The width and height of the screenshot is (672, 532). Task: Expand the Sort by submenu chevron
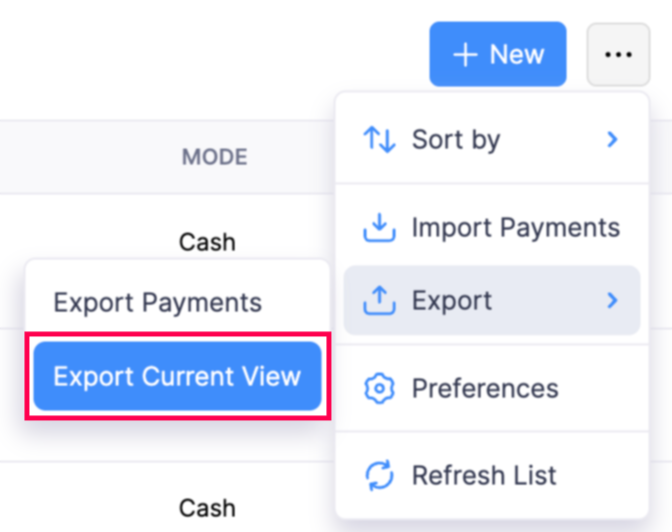tap(612, 139)
